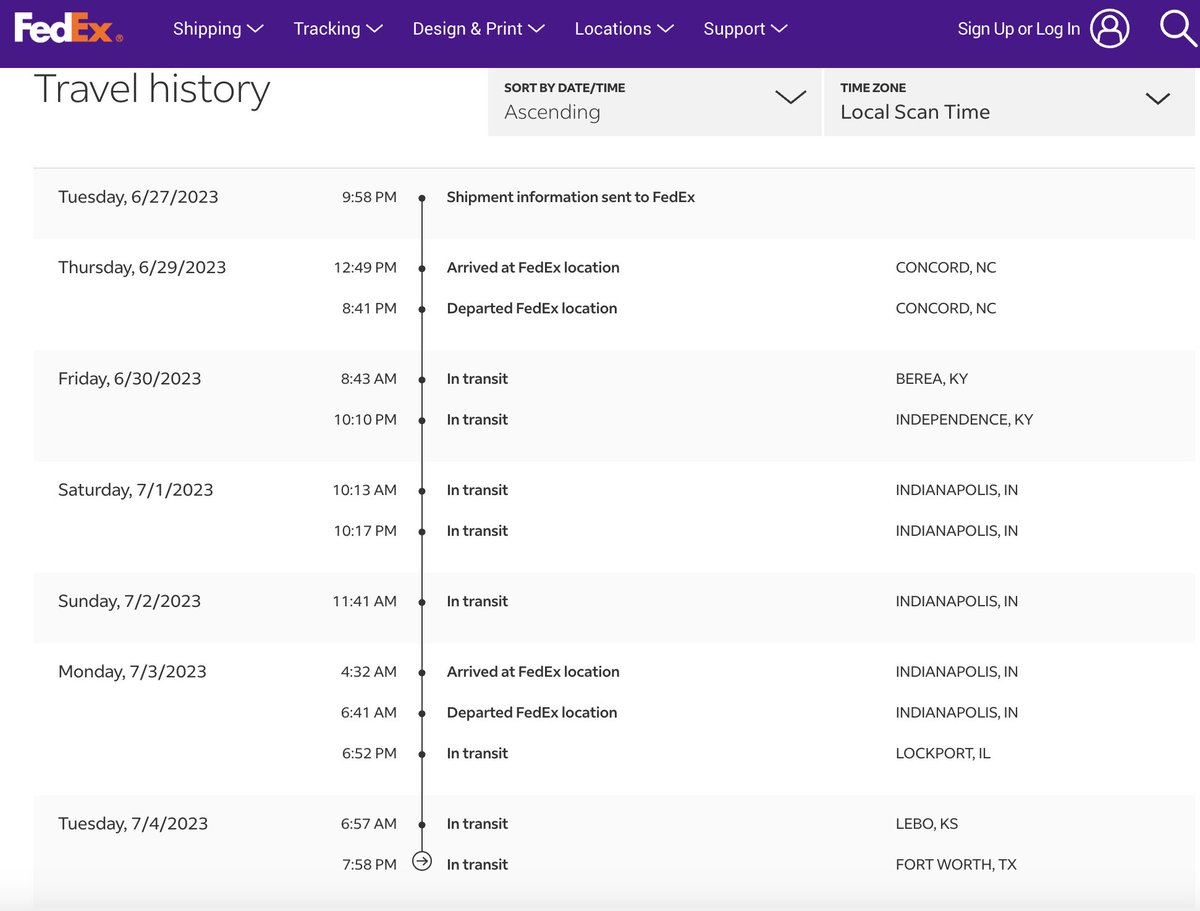Screen dimensions: 1200x911
Task: Click the 6:41 AM Departed FedEx location entry
Action: pyautogui.click(x=532, y=712)
